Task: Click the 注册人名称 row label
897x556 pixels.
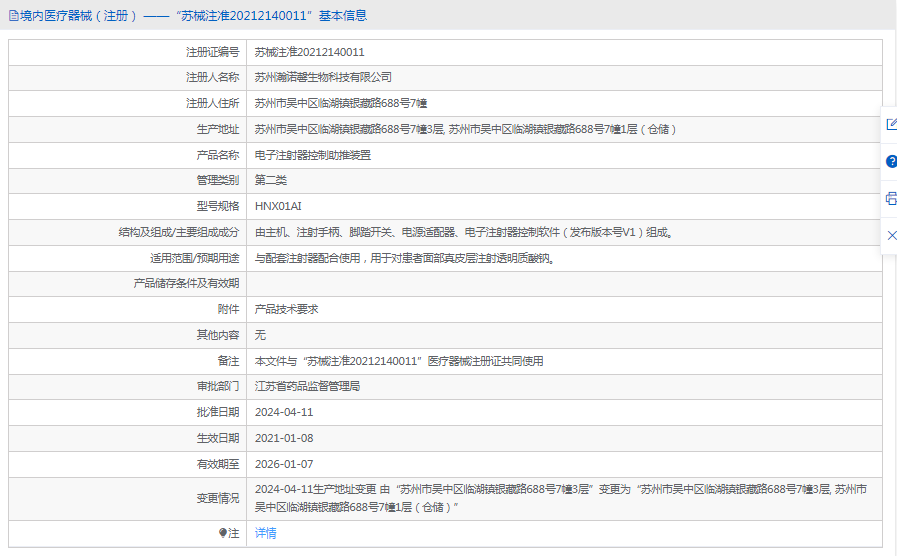Action: click(x=212, y=77)
